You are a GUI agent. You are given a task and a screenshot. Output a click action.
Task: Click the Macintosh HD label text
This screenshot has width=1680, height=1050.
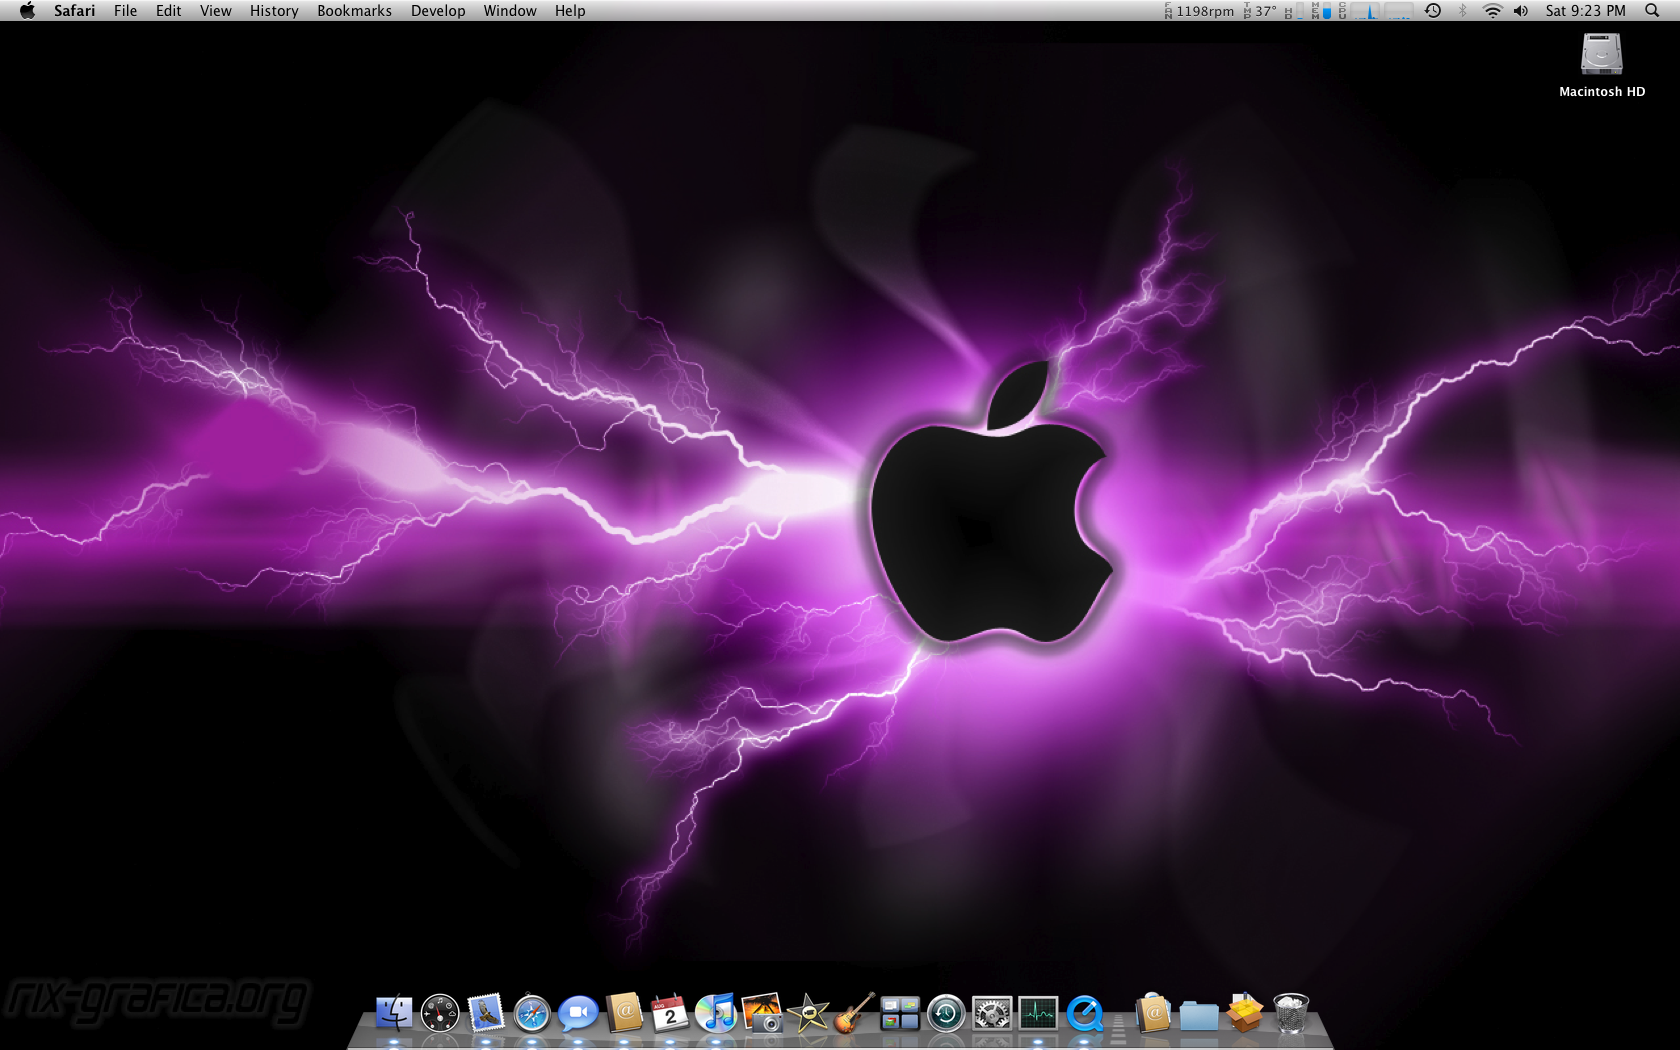(1602, 92)
